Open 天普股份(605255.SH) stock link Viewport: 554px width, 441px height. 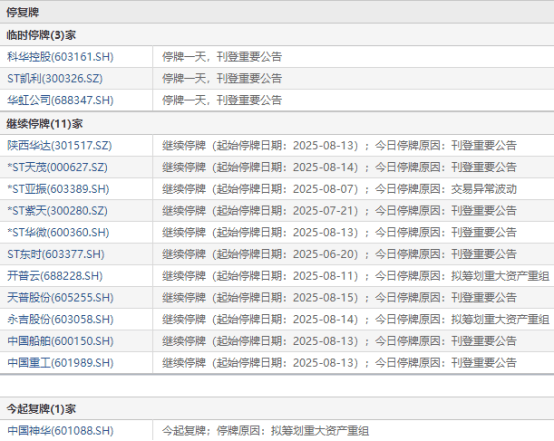pyautogui.click(x=60, y=298)
